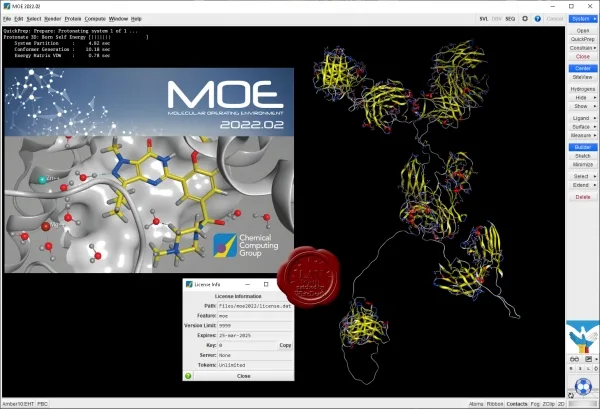The height and width of the screenshot is (409, 600).
Task: Open dropdown arrow beside snapshot icon
Action: tap(596, 359)
